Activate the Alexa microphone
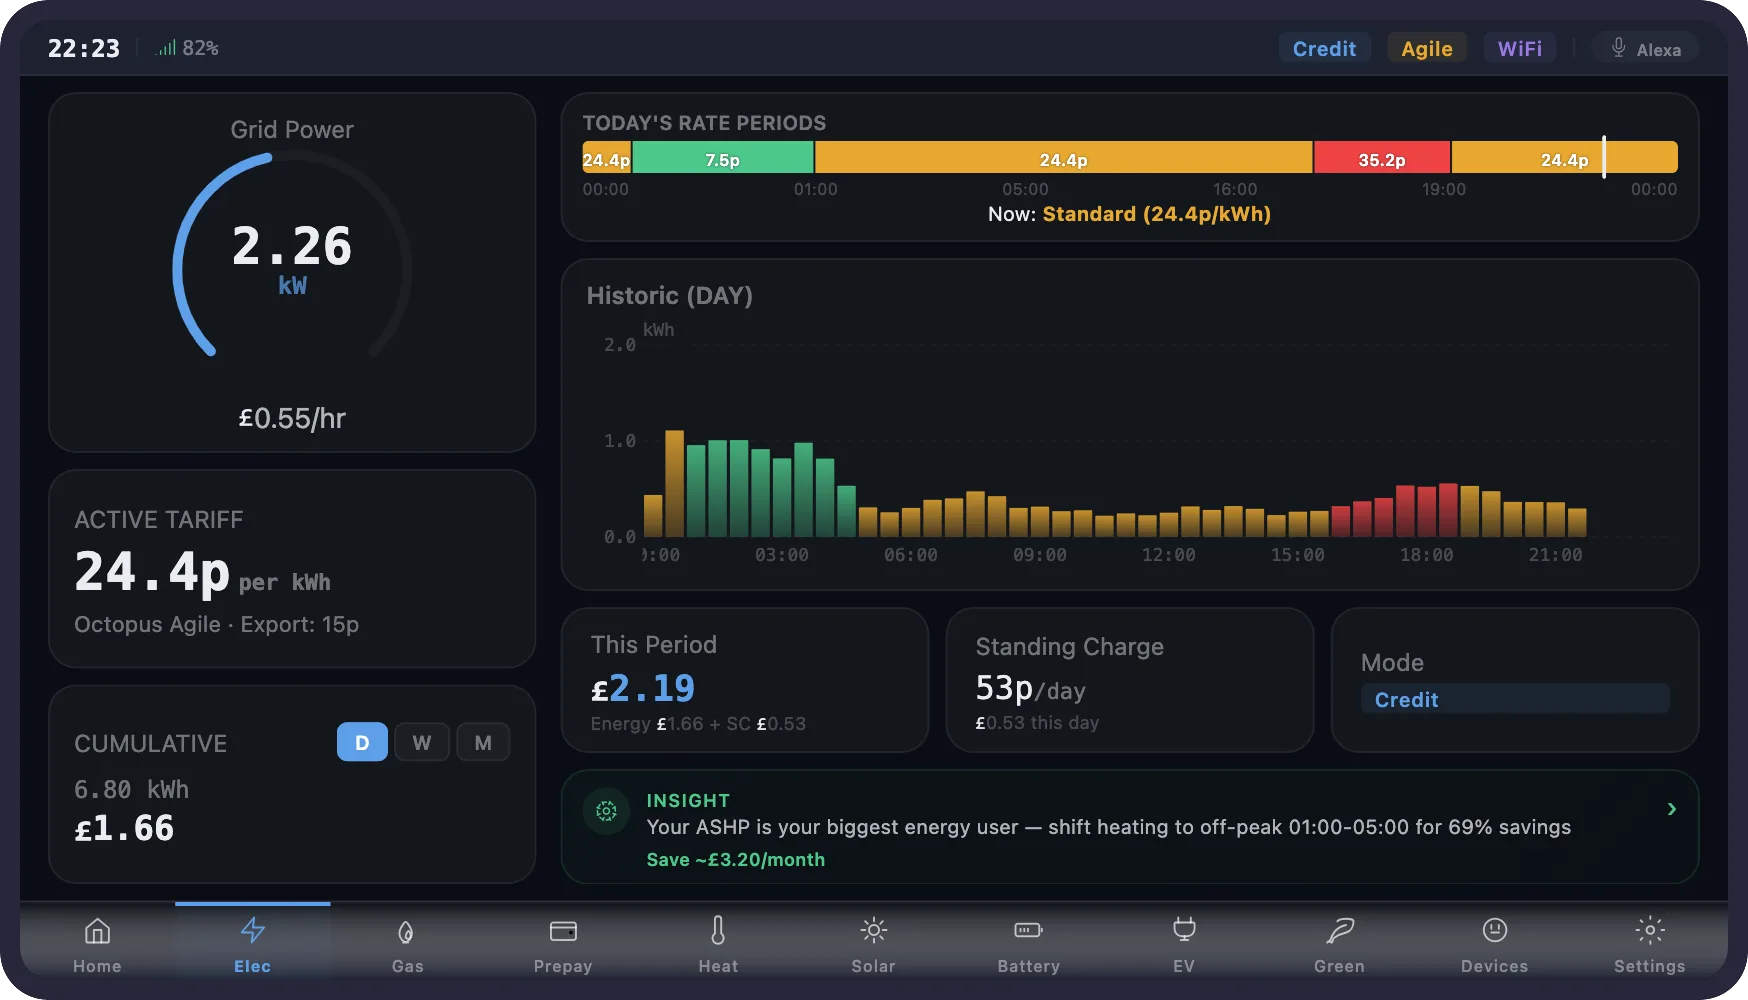The height and width of the screenshot is (1000, 1748). point(1645,47)
